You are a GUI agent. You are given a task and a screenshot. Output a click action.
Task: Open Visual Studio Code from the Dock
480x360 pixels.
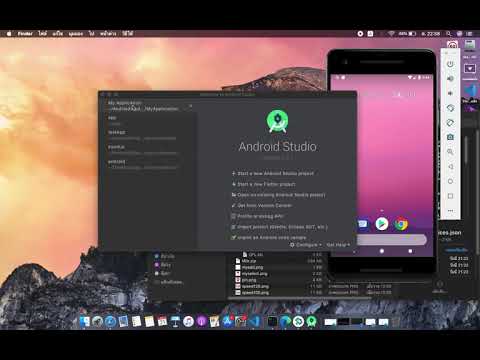pyautogui.click(x=255, y=321)
